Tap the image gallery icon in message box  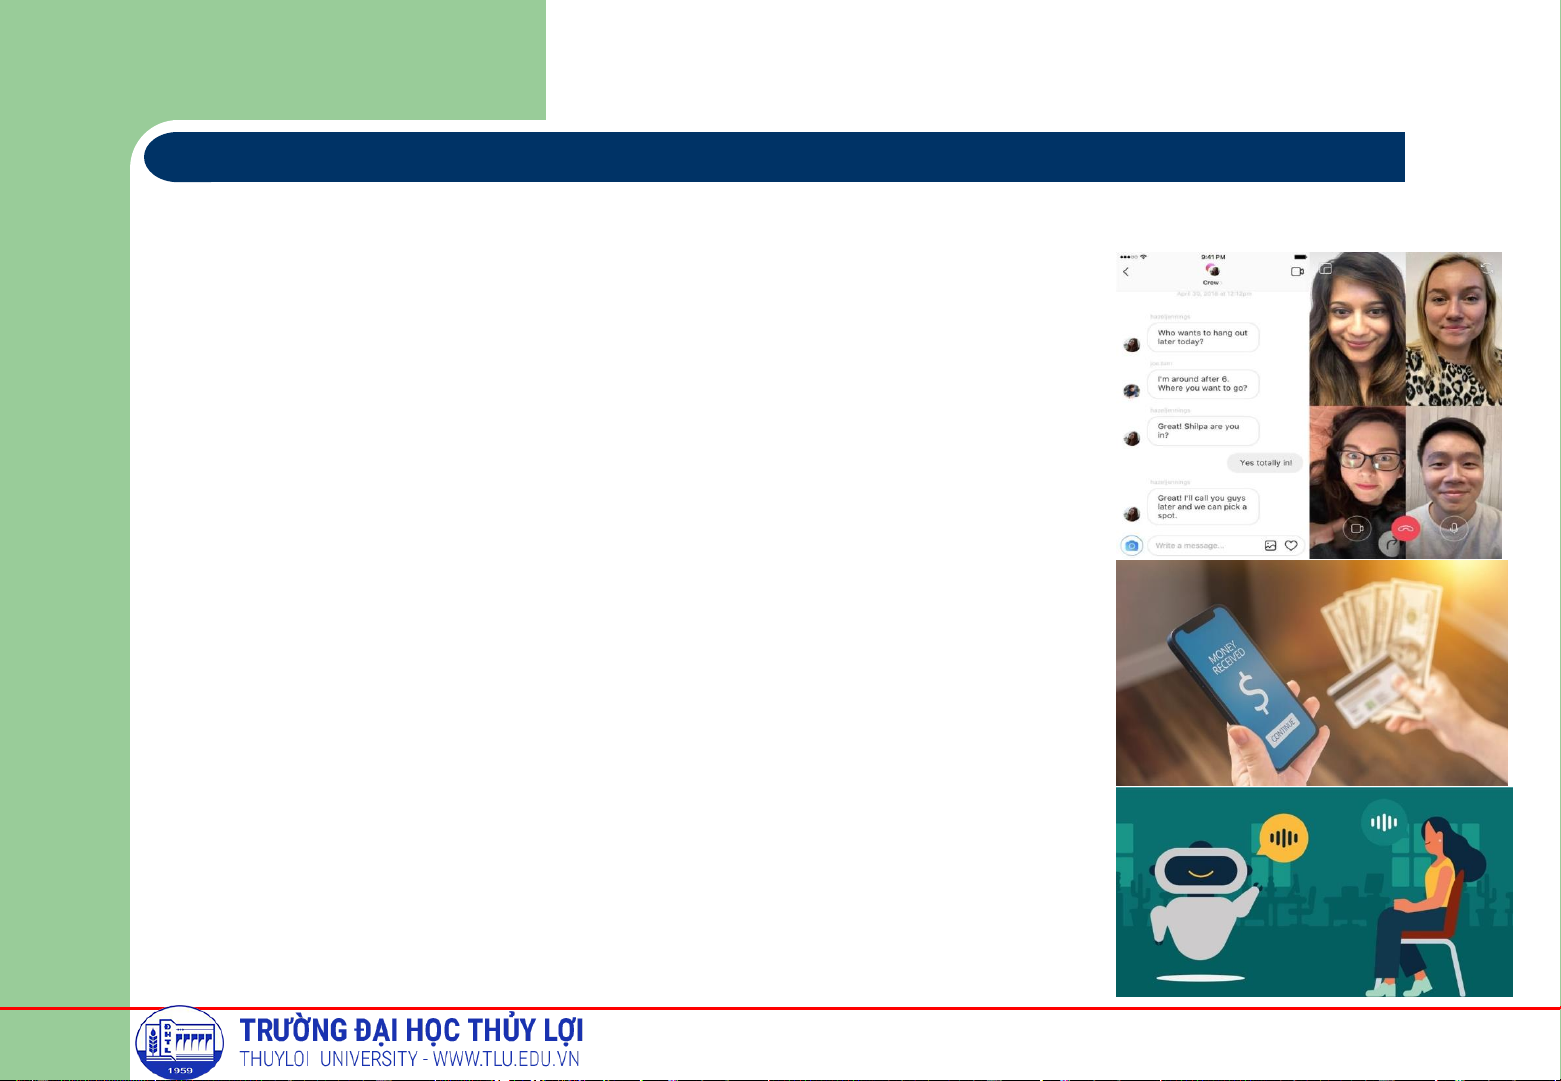1270,546
